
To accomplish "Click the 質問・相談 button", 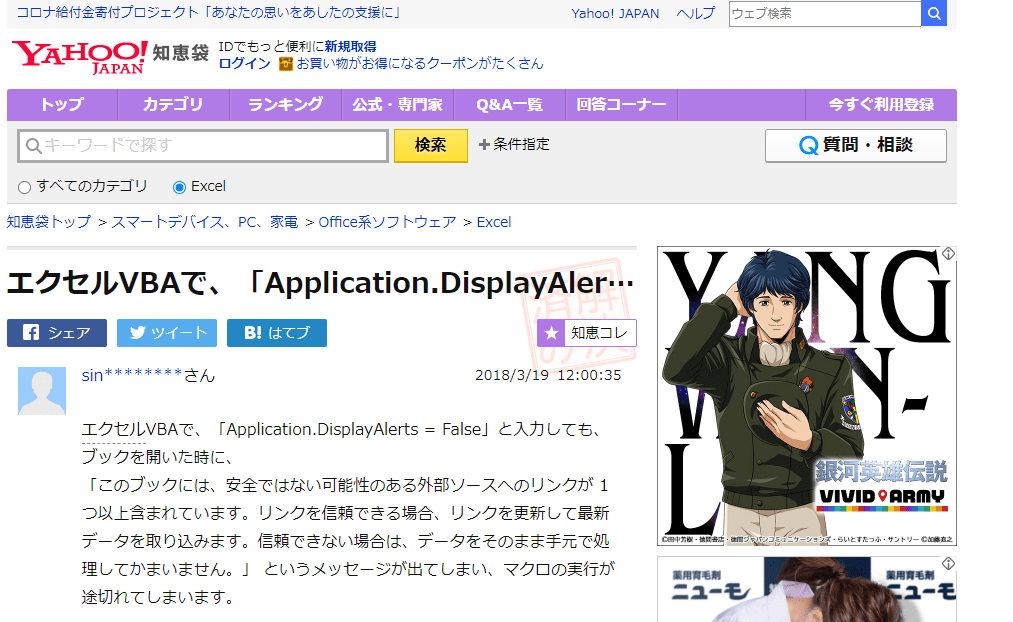I will (855, 145).
